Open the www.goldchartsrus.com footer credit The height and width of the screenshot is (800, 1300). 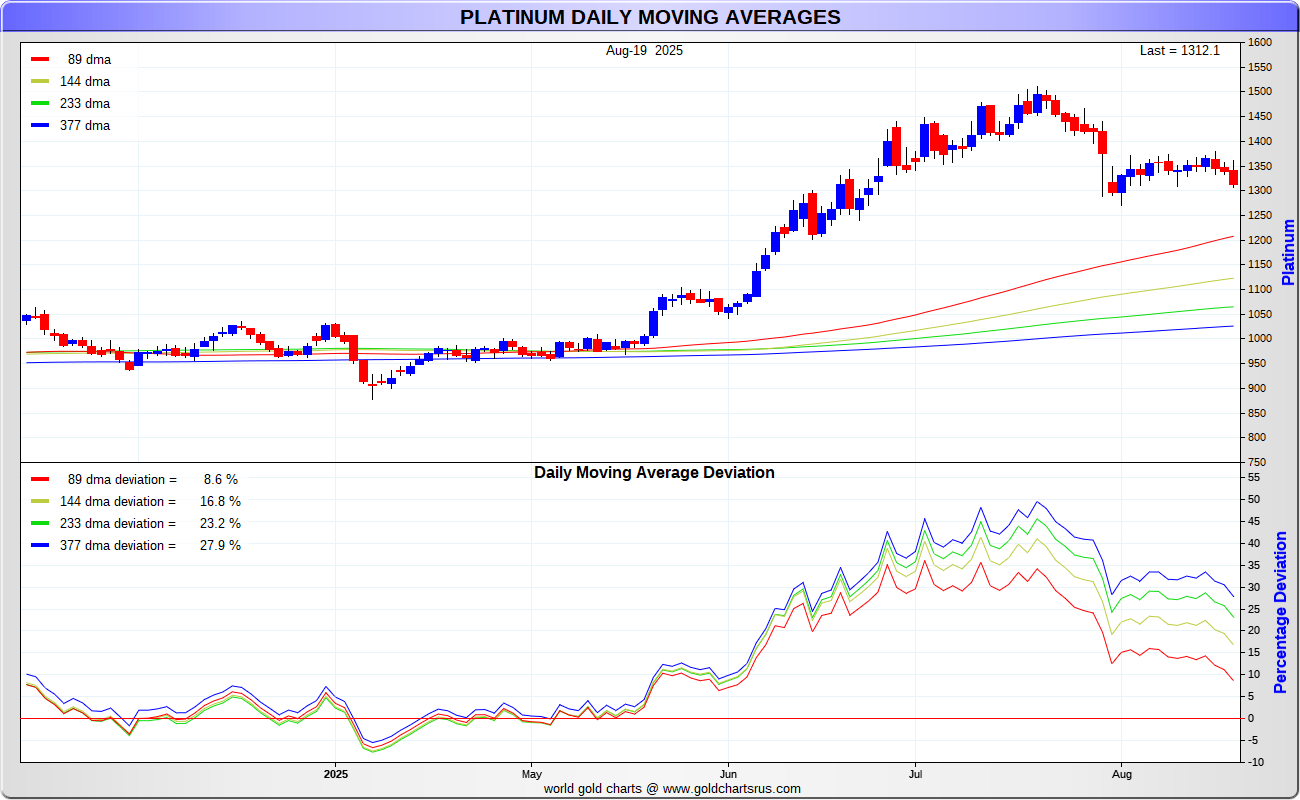coord(732,788)
